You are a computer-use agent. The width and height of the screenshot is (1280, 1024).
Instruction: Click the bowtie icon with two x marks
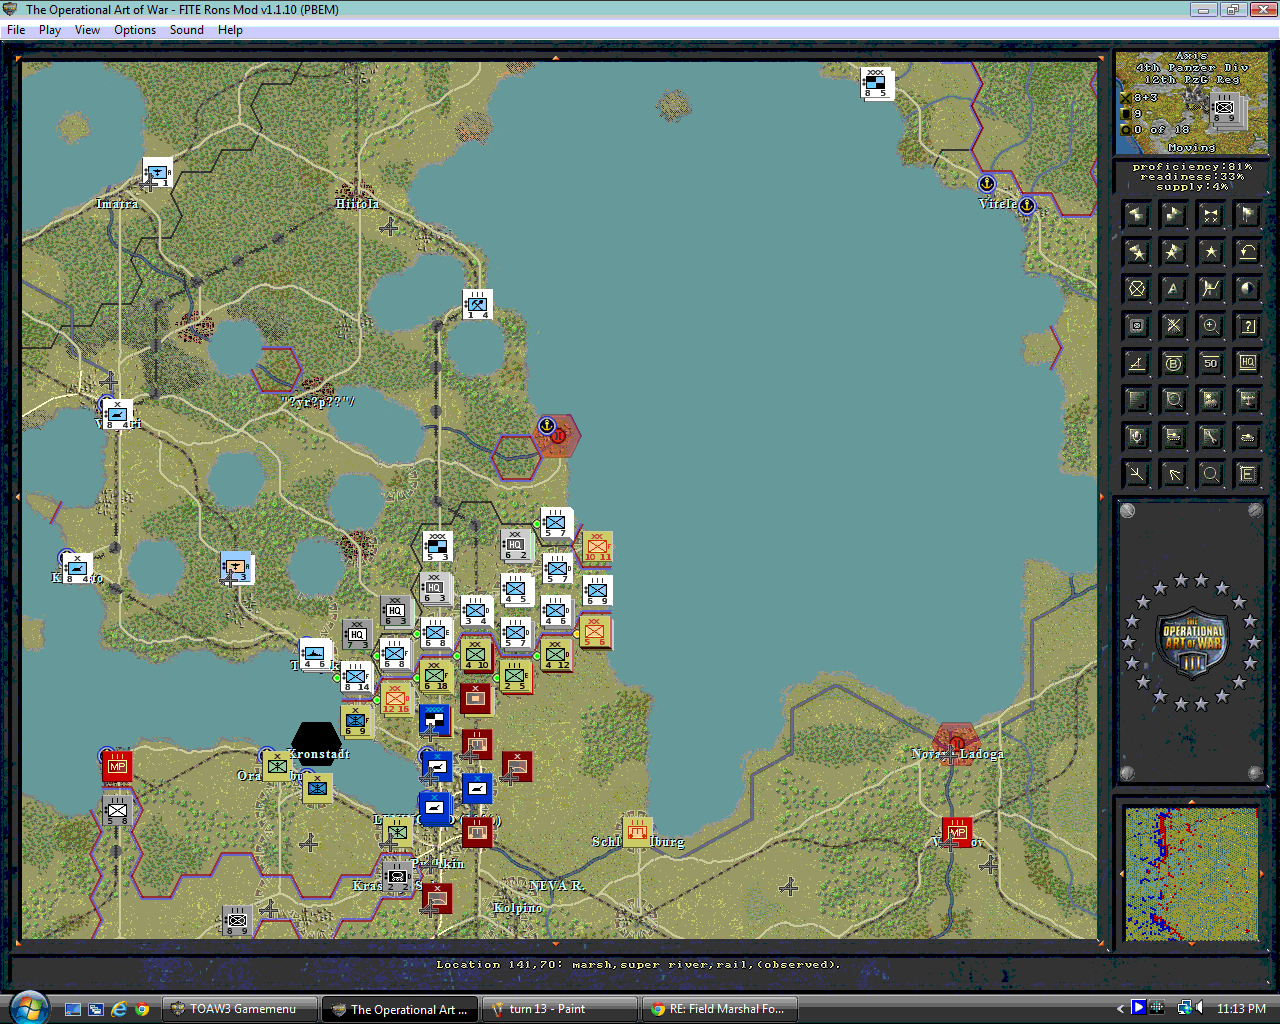coord(1211,215)
